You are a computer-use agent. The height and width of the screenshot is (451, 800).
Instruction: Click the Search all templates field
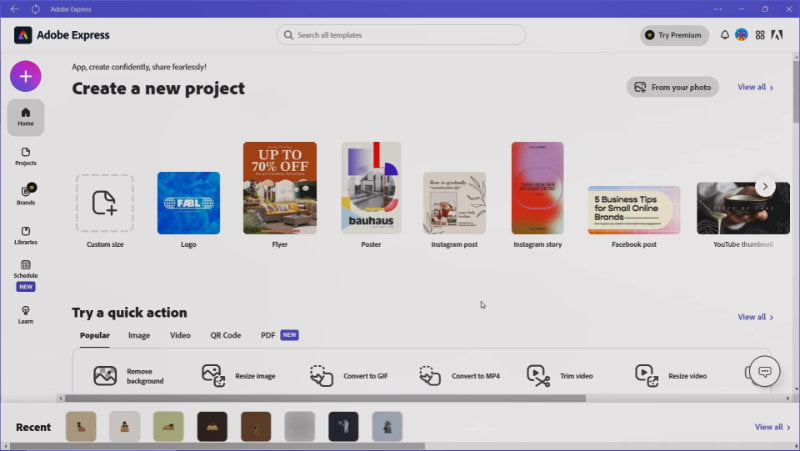click(x=401, y=35)
